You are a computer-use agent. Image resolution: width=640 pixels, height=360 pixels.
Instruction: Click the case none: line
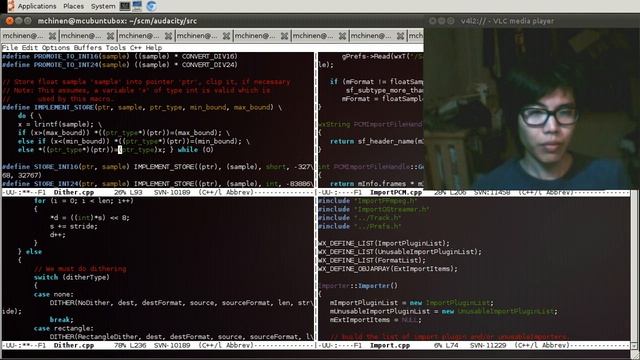[x=54, y=295]
